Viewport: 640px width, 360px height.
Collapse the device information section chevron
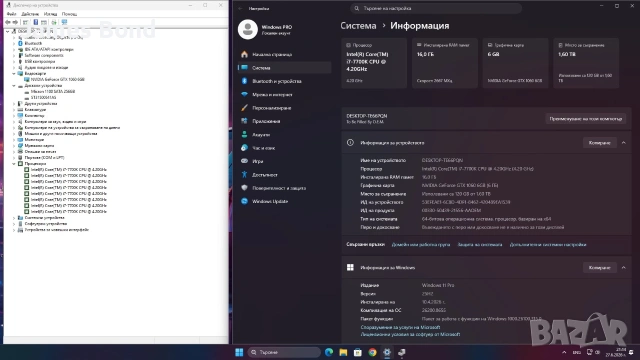623,143
